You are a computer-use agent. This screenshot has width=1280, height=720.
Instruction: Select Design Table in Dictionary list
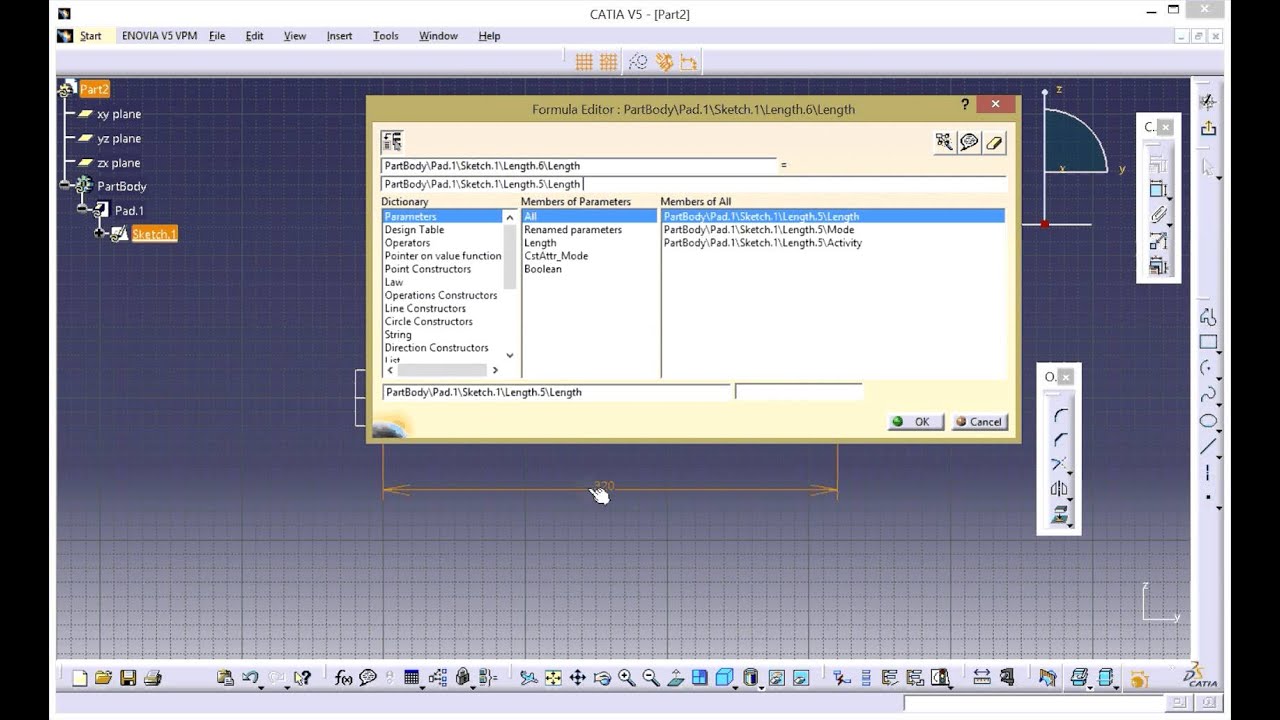[415, 230]
